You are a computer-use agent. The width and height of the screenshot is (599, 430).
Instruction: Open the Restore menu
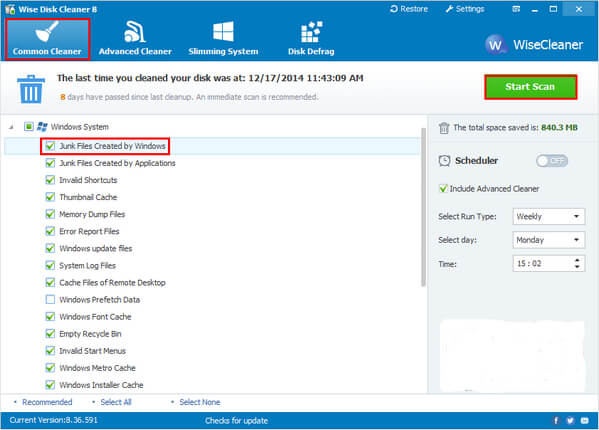(x=409, y=9)
